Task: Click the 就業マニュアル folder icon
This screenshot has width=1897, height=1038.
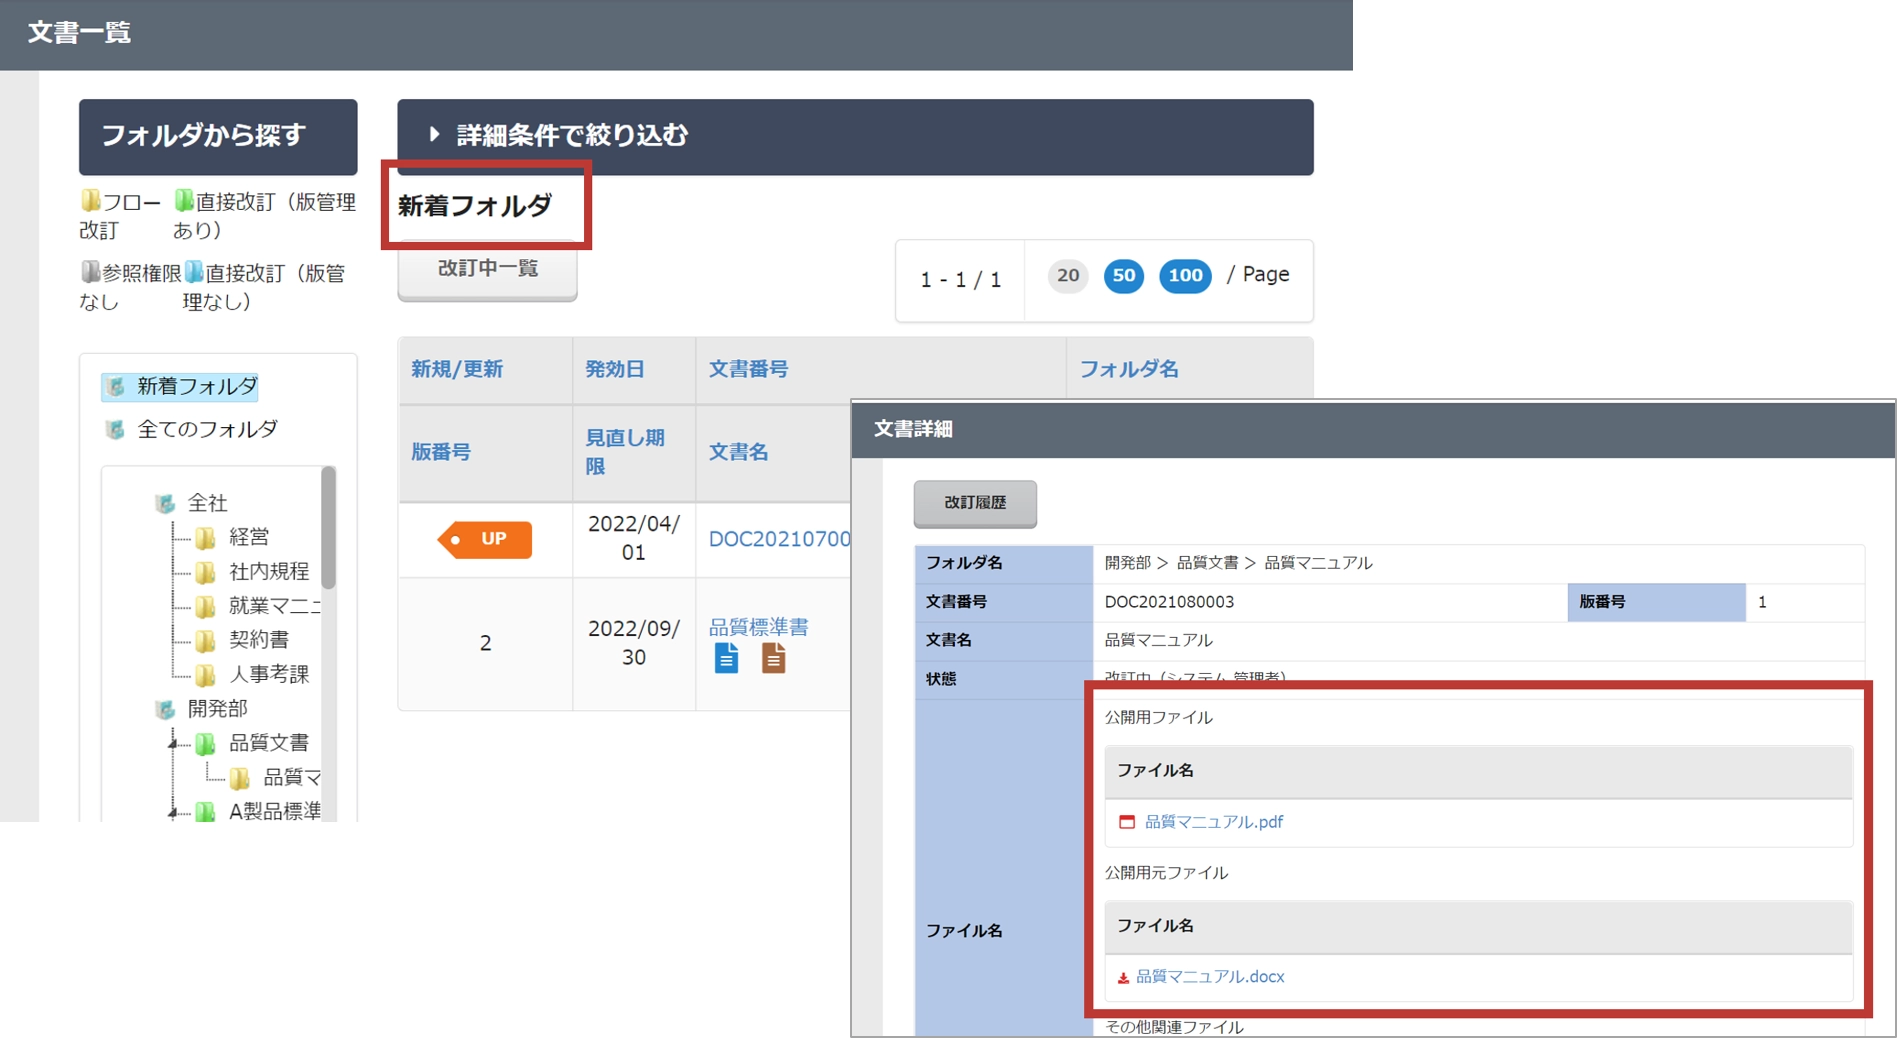Action: [x=205, y=606]
